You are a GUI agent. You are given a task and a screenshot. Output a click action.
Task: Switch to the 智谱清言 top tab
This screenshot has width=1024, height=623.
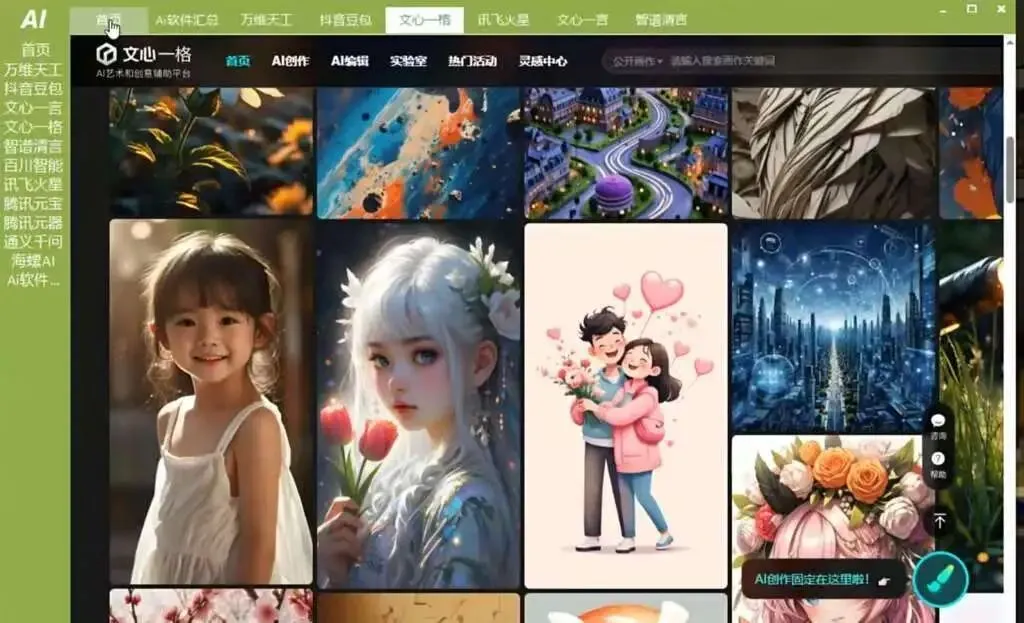661,20
